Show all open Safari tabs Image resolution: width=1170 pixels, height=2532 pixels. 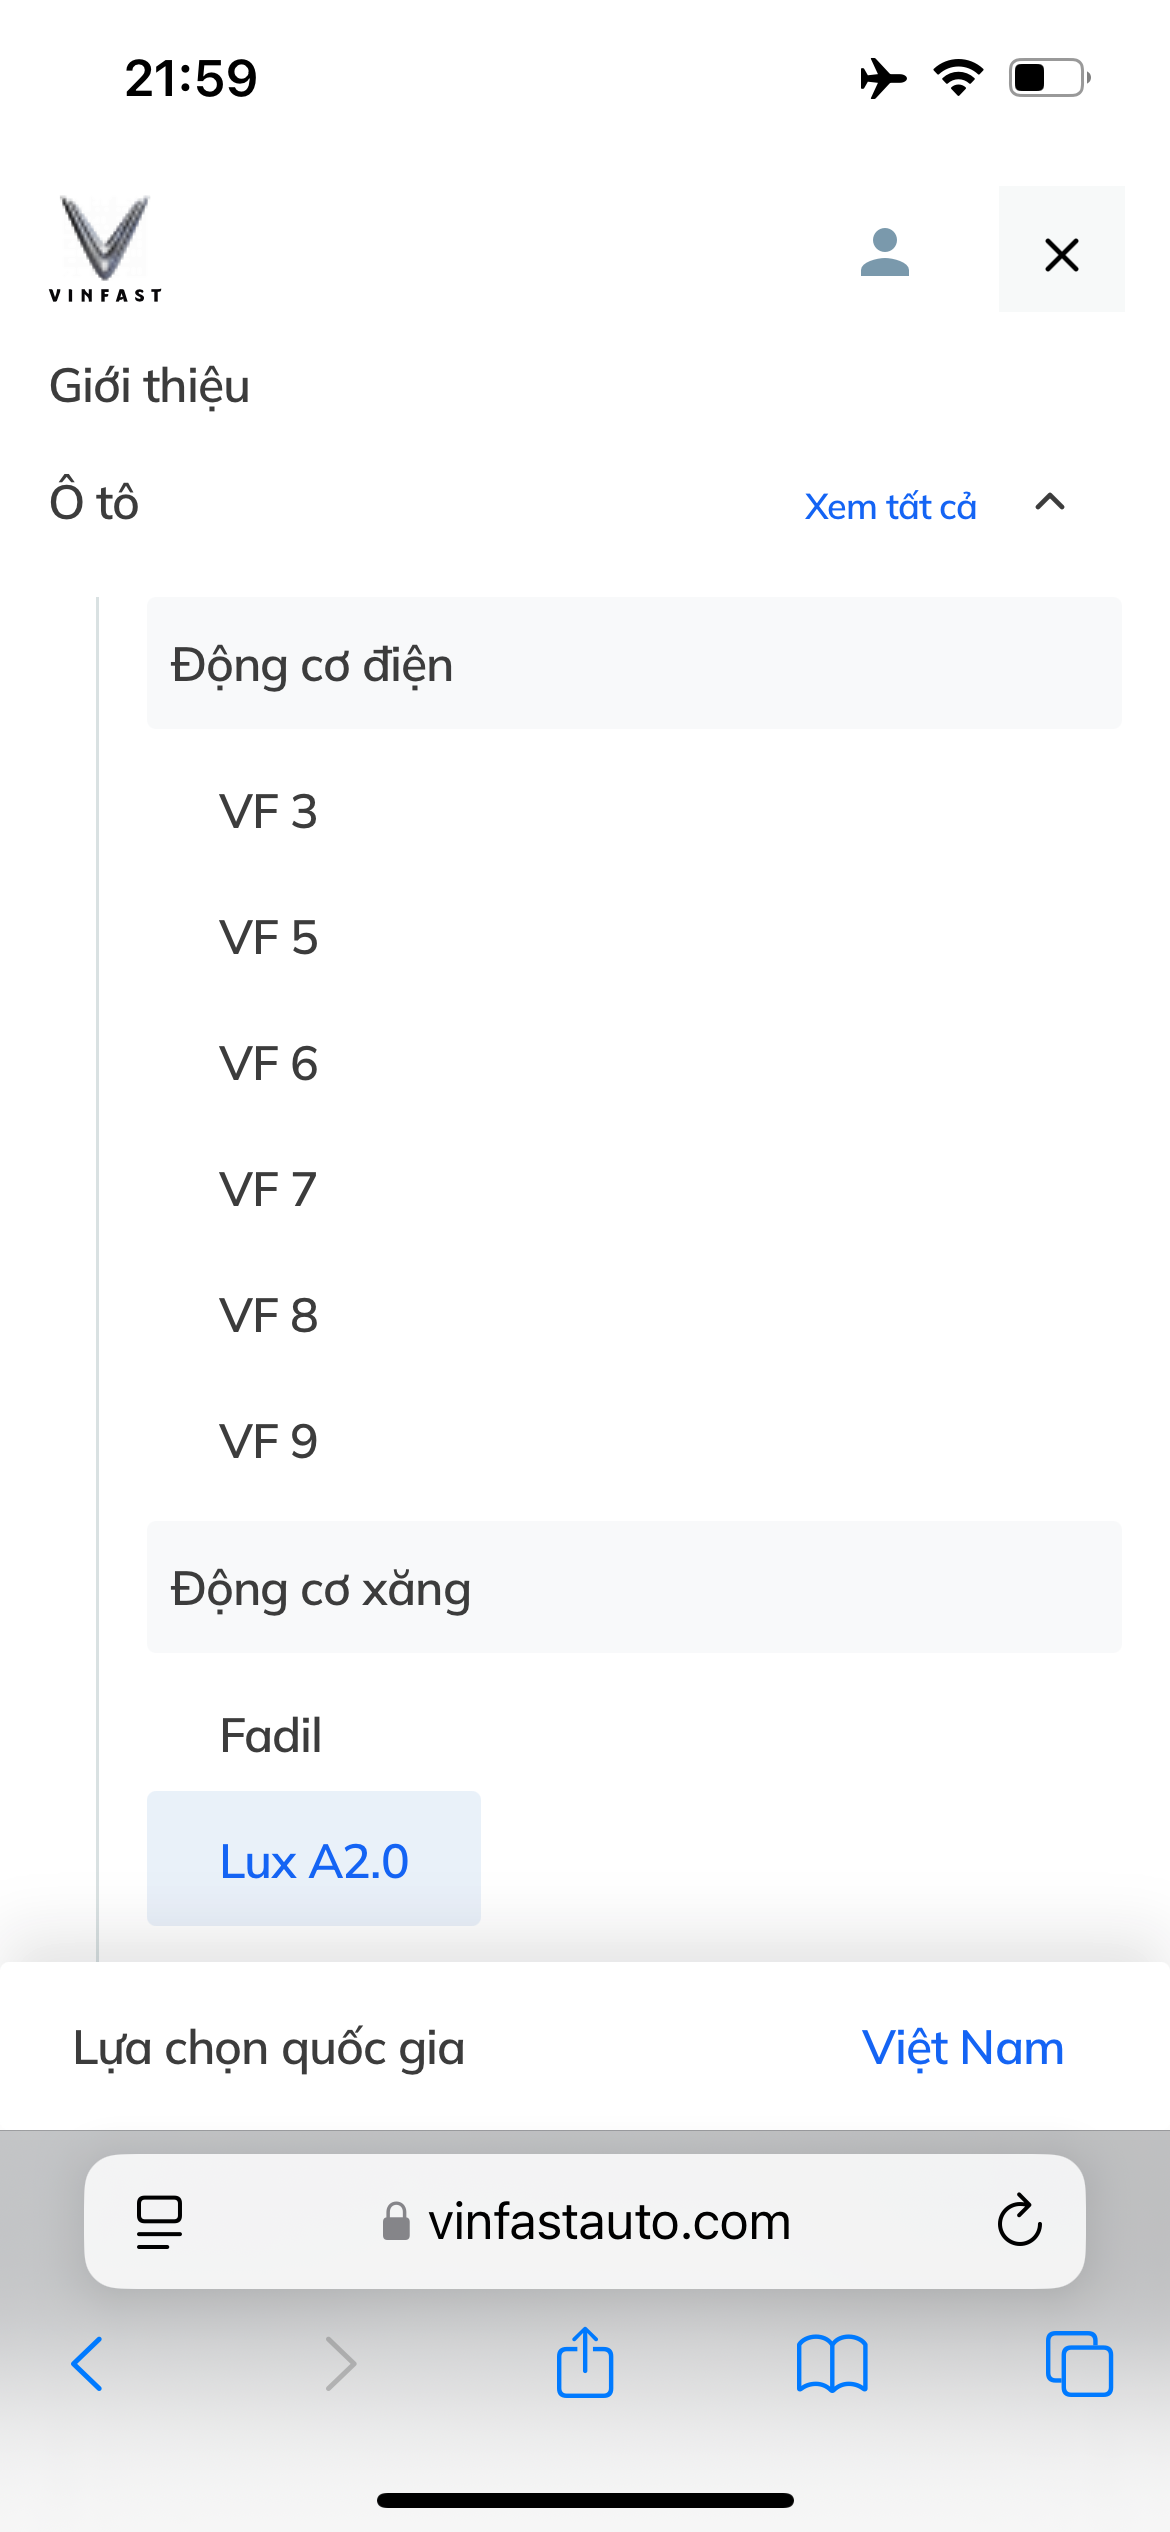1078,2364
